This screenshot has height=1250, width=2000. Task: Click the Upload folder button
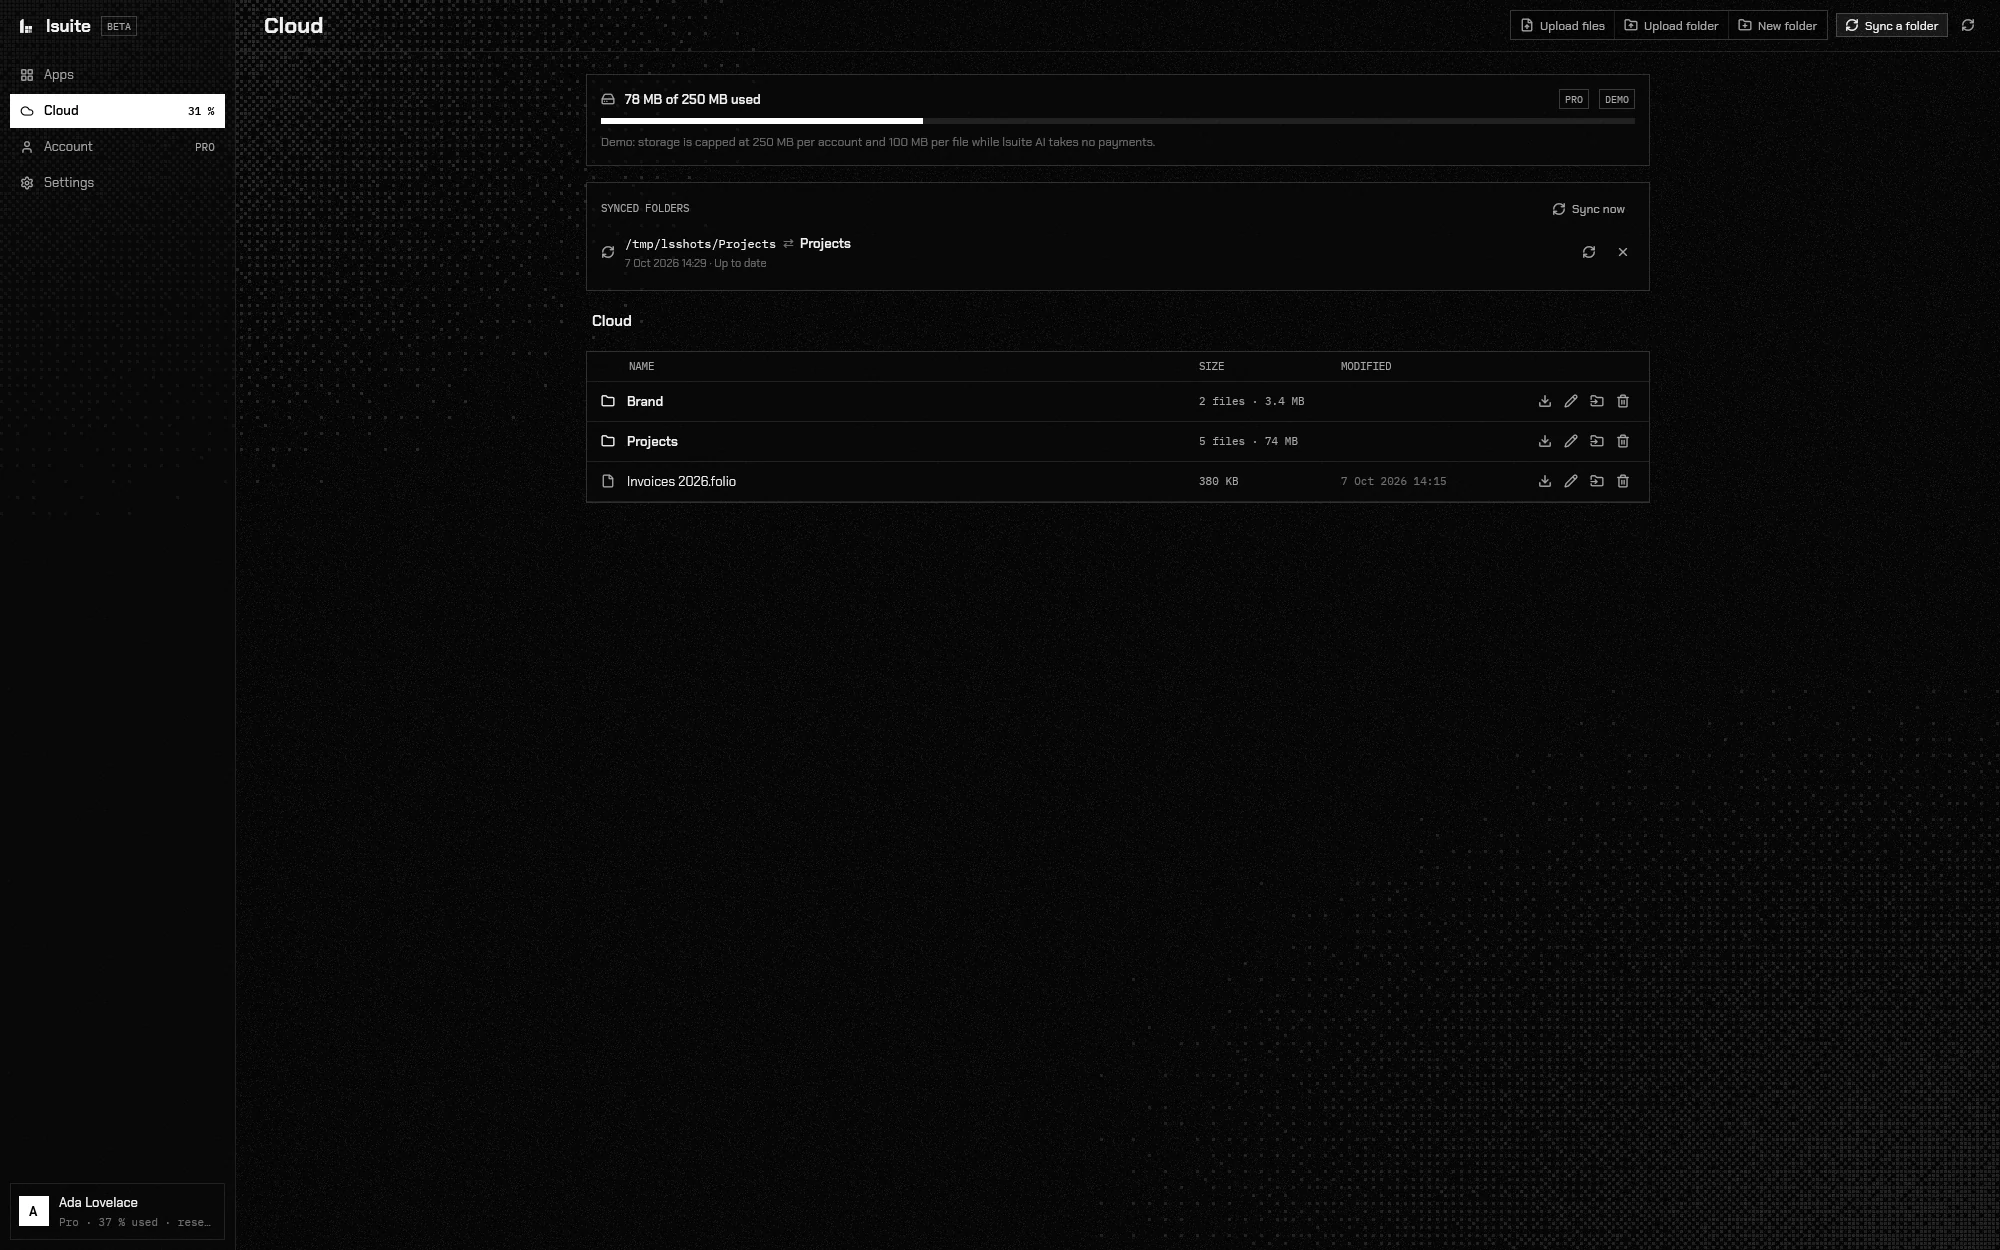click(x=1671, y=26)
